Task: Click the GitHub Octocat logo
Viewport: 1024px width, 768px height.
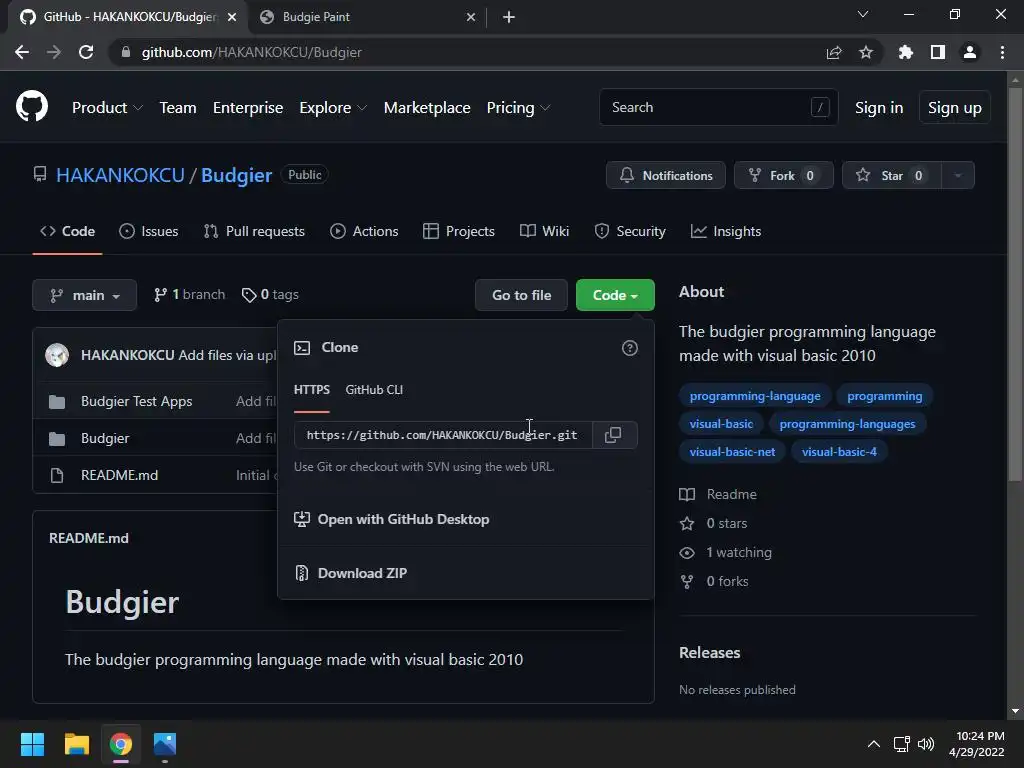Action: [32, 107]
